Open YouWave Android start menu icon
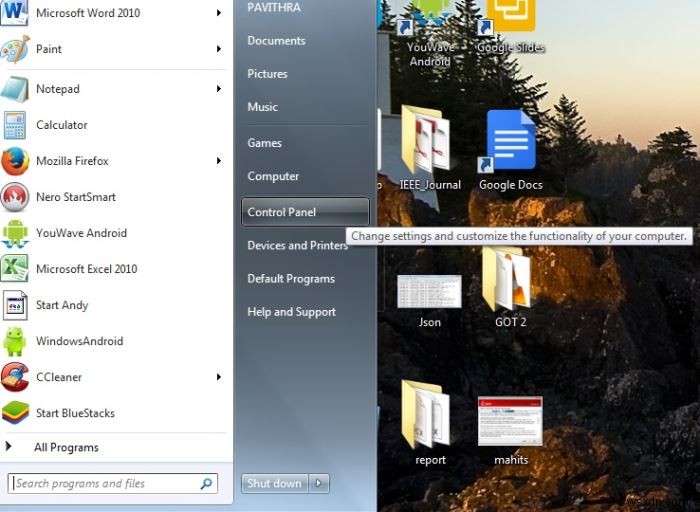Viewport: 700px width, 512px height. [x=15, y=233]
